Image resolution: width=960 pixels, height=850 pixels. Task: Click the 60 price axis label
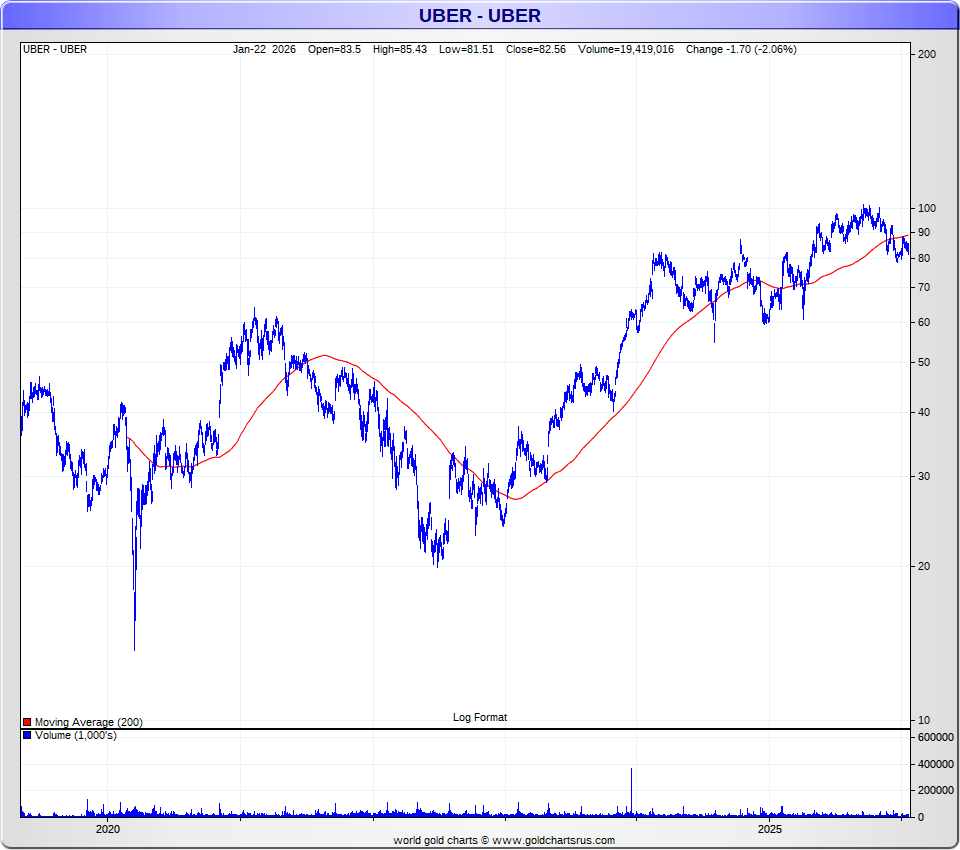pyautogui.click(x=924, y=322)
